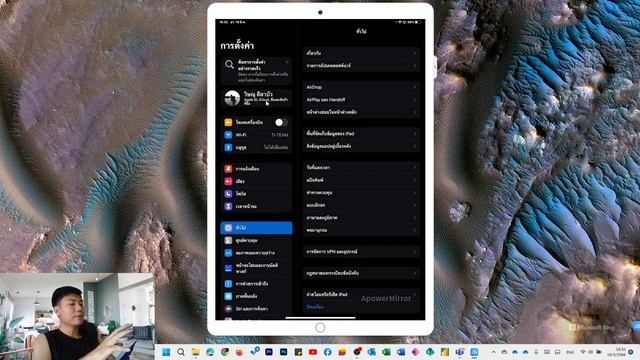Open Windows taskbar Search
The width and height of the screenshot is (640, 360).
pyautogui.click(x=181, y=352)
